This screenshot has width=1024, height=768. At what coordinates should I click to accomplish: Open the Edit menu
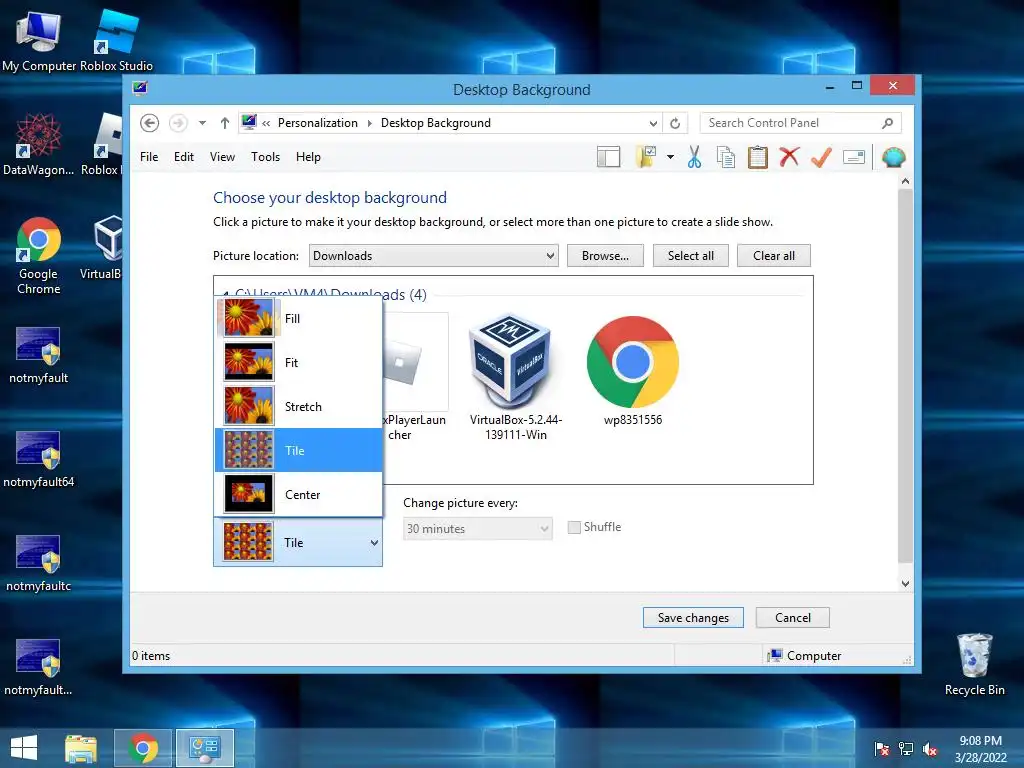184,157
